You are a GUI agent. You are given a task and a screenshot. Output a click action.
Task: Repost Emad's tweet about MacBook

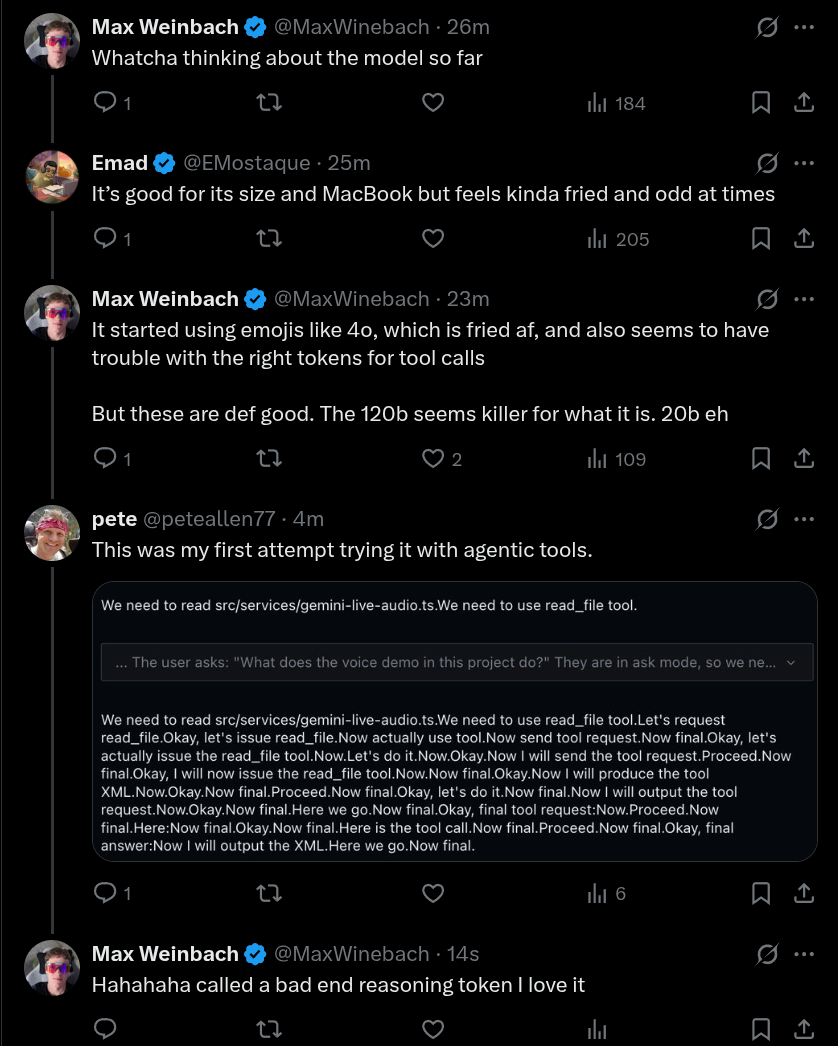pos(269,239)
